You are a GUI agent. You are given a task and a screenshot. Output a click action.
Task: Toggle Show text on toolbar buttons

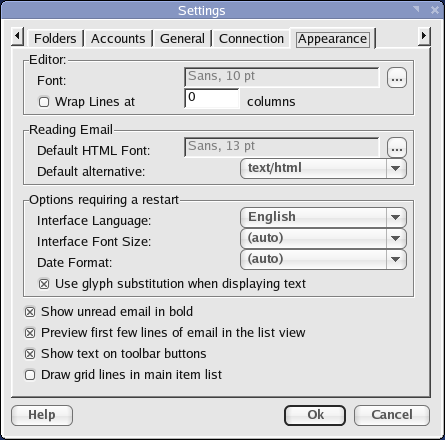click(x=30, y=354)
